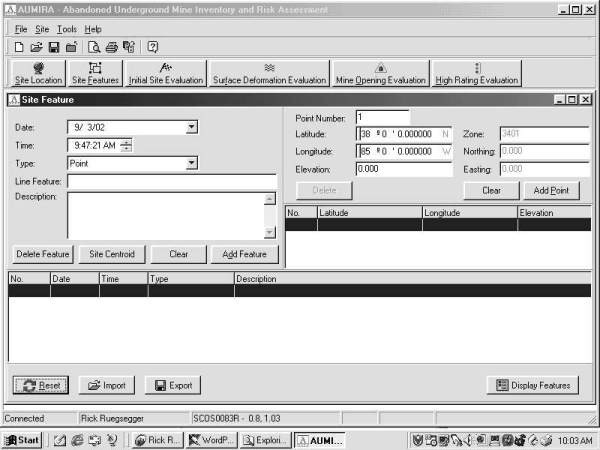Image resolution: width=600 pixels, height=450 pixels.
Task: Open the Tools menu
Action: [67, 29]
